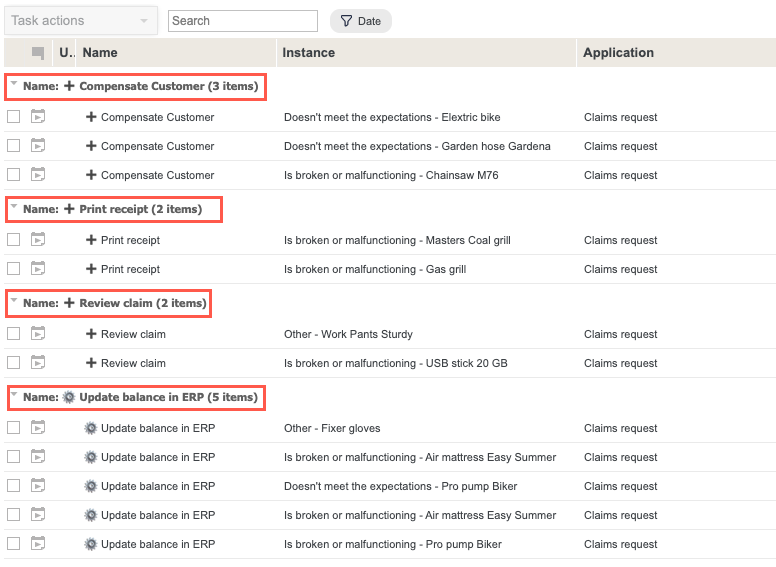
Task: Click the Search input field
Action: 242,21
